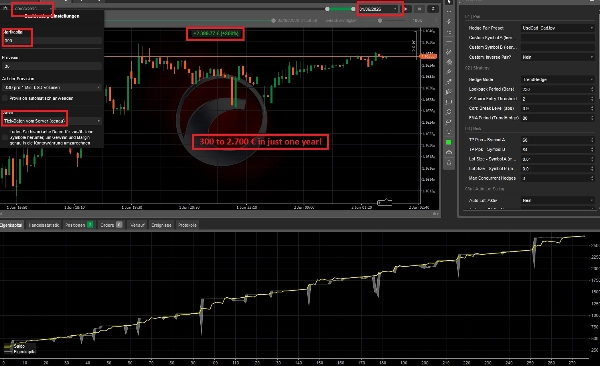
Task: Click the diamond marker on the backtest timeline
Action: [x=273, y=21]
